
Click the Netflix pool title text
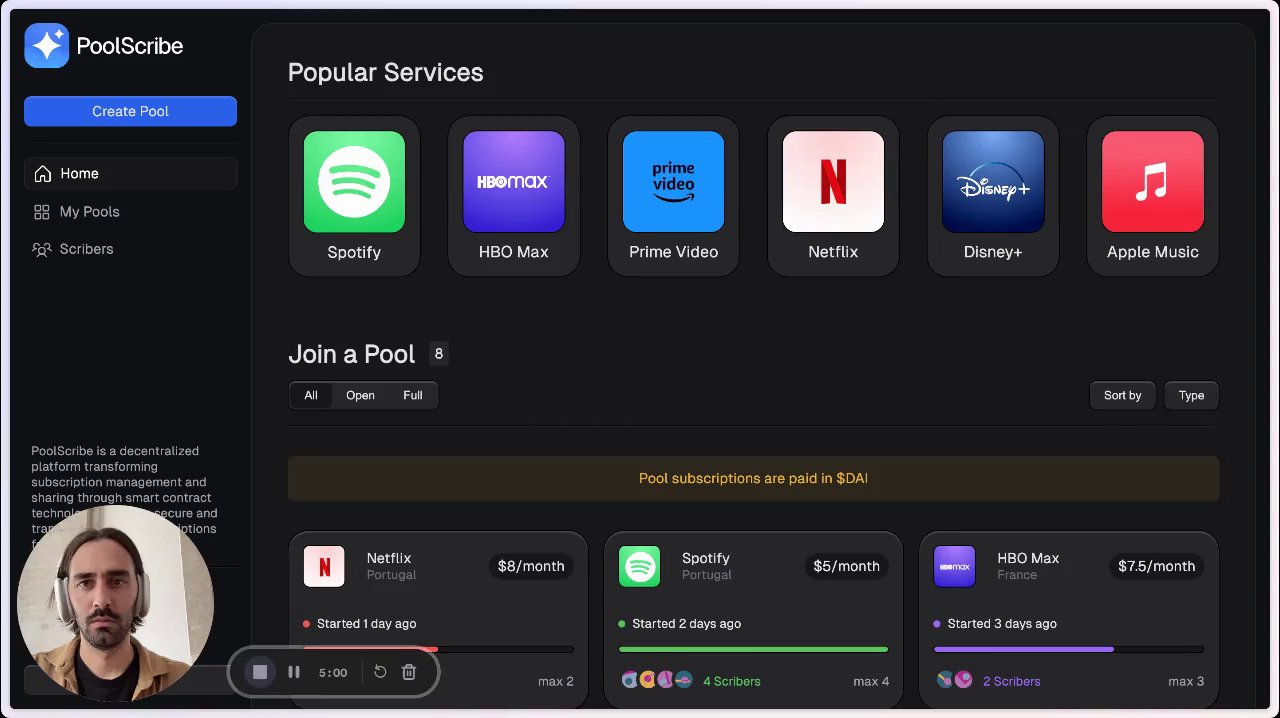(x=389, y=558)
